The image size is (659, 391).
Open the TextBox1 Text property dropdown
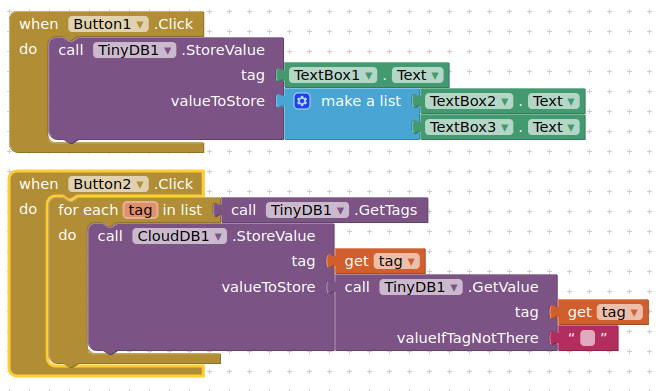418,75
